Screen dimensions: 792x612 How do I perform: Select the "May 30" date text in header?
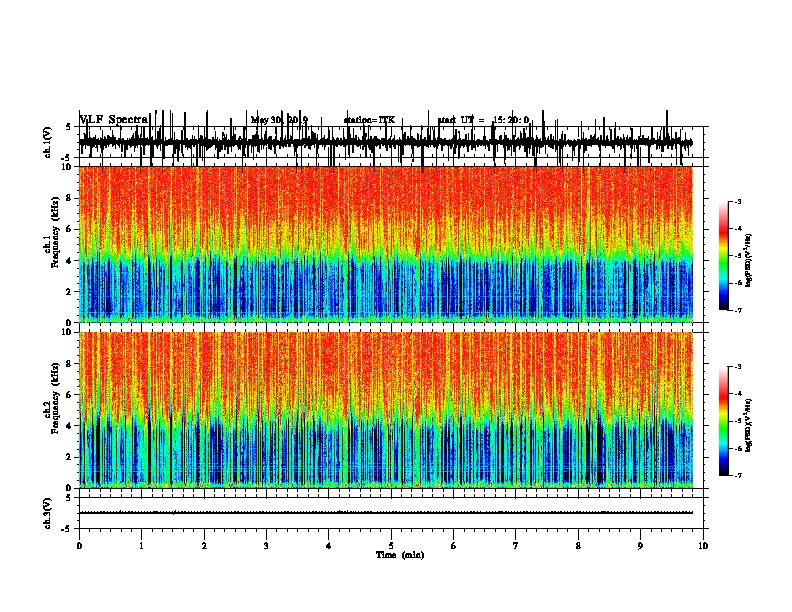pos(268,120)
